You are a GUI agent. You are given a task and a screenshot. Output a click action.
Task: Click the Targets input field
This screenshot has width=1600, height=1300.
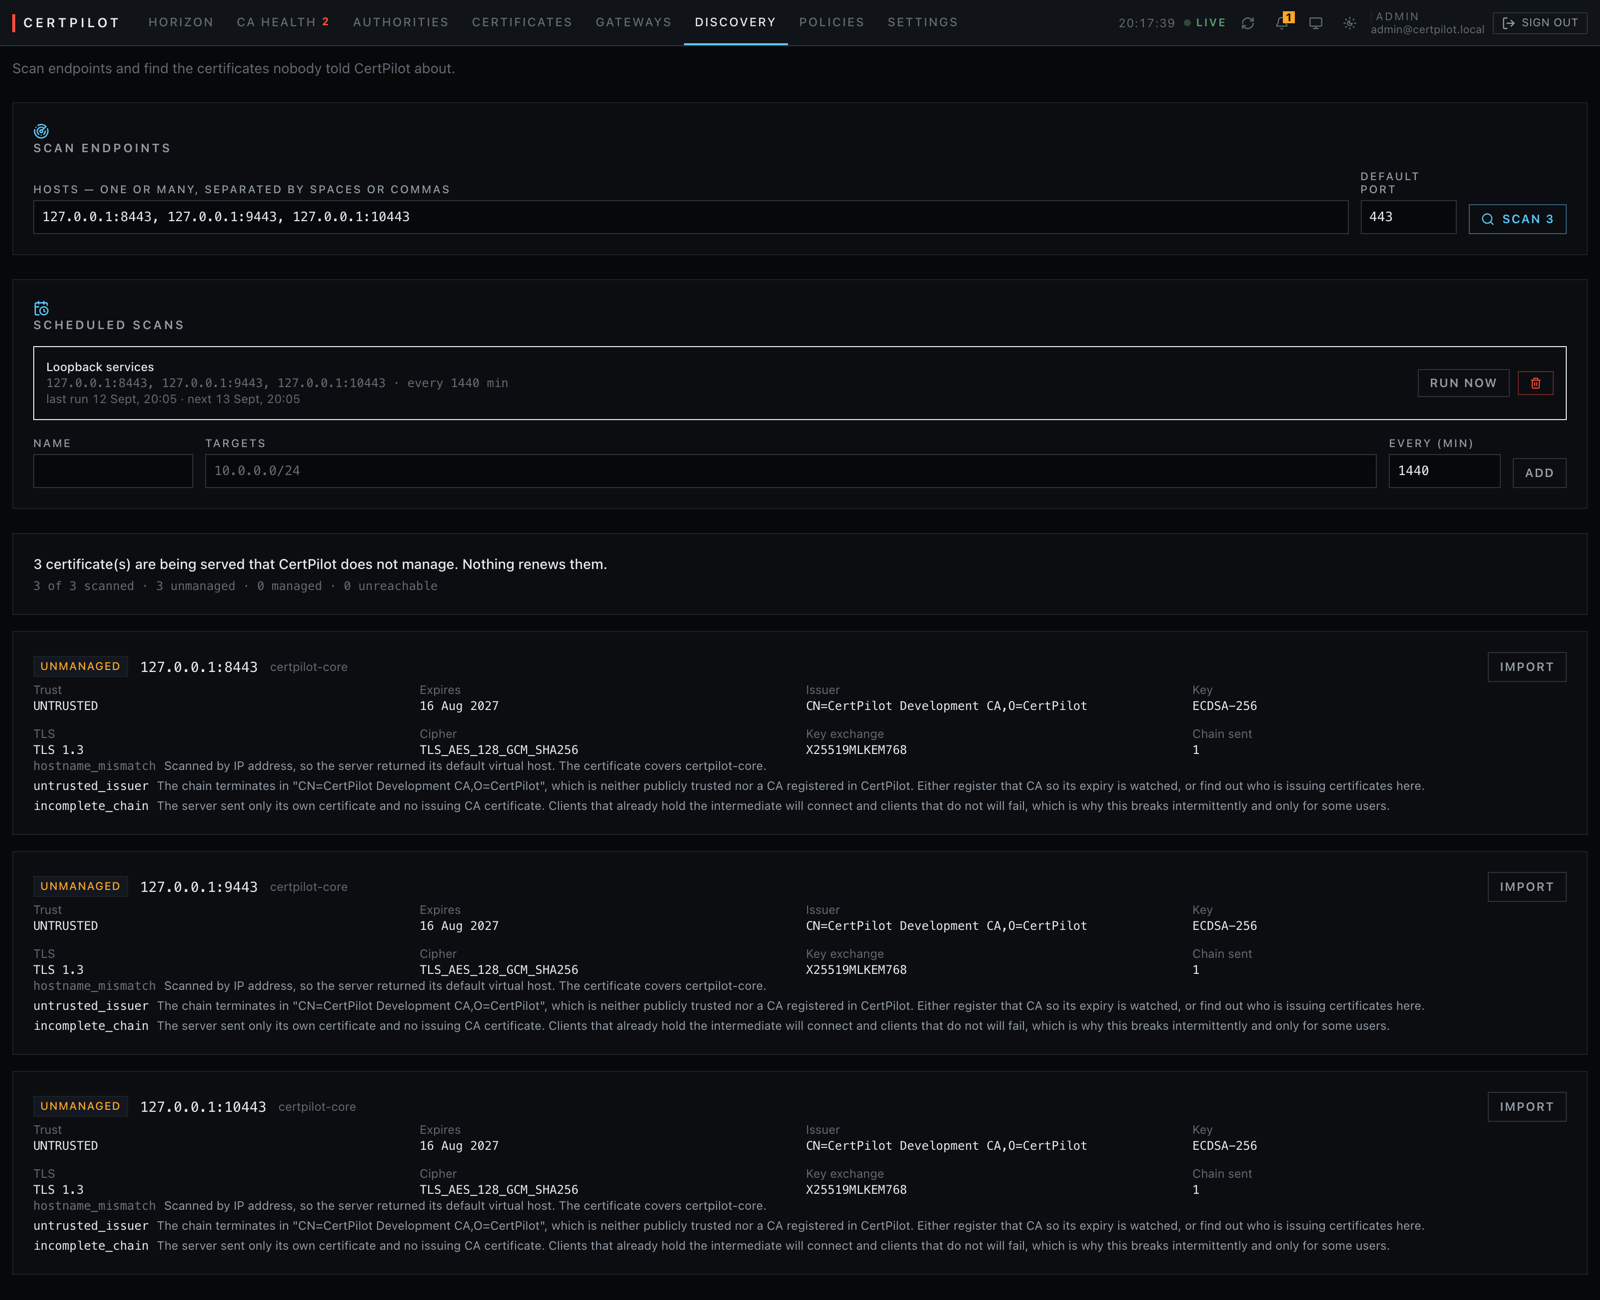(x=790, y=471)
